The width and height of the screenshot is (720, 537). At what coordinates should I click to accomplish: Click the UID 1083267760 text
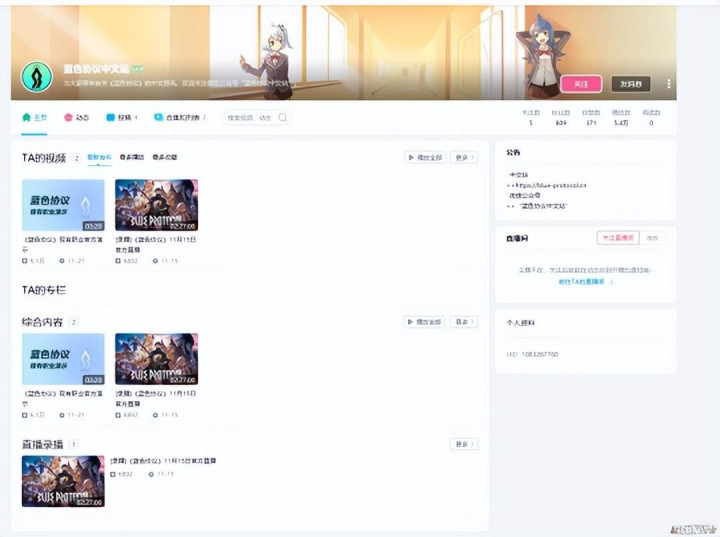coord(533,354)
